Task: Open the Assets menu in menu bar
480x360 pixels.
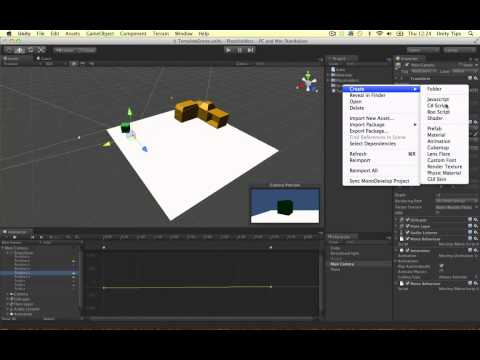Action: 72,34
